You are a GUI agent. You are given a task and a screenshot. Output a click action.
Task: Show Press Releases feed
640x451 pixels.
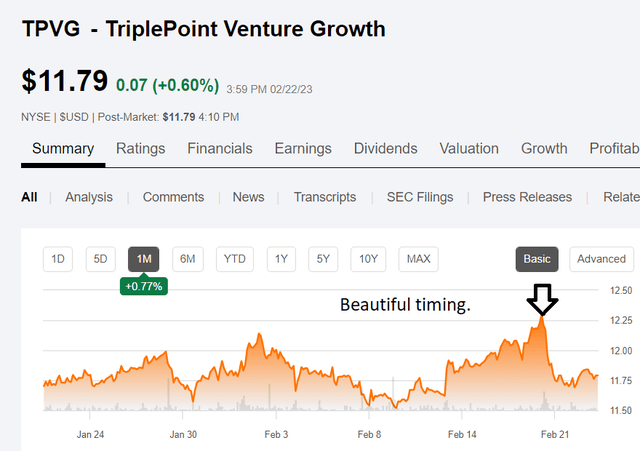(527, 197)
